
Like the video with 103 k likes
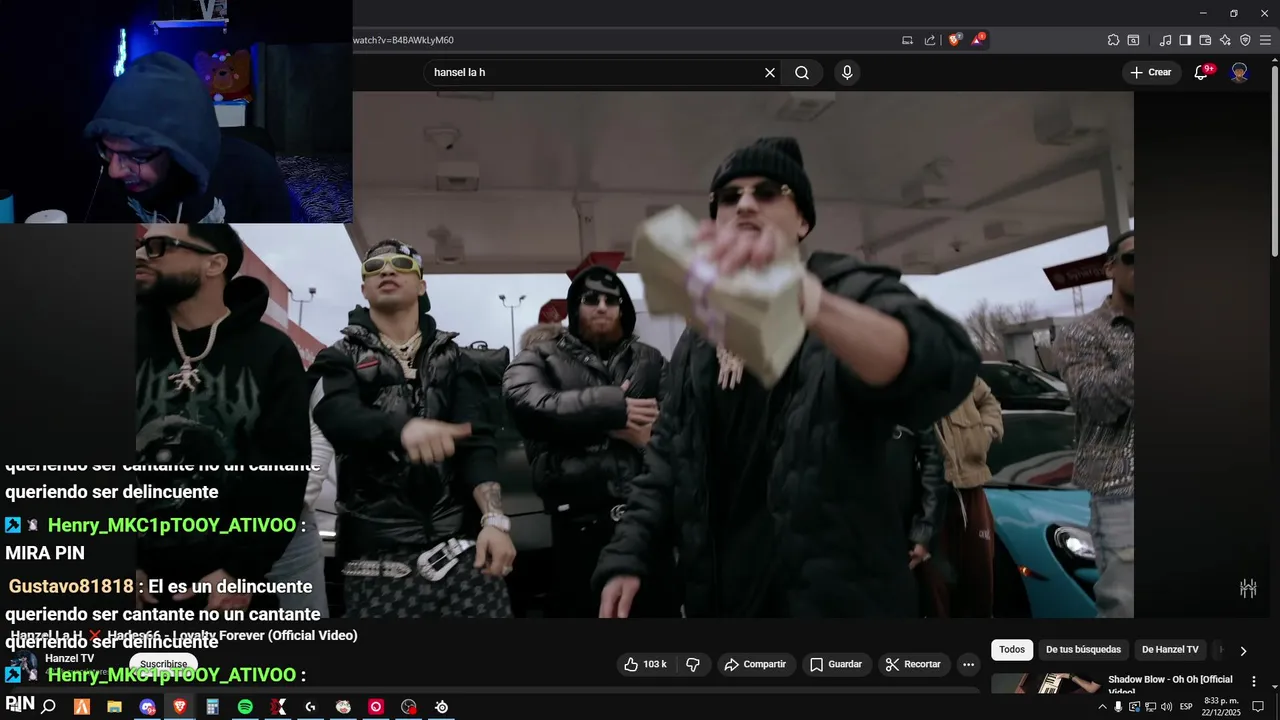click(645, 664)
